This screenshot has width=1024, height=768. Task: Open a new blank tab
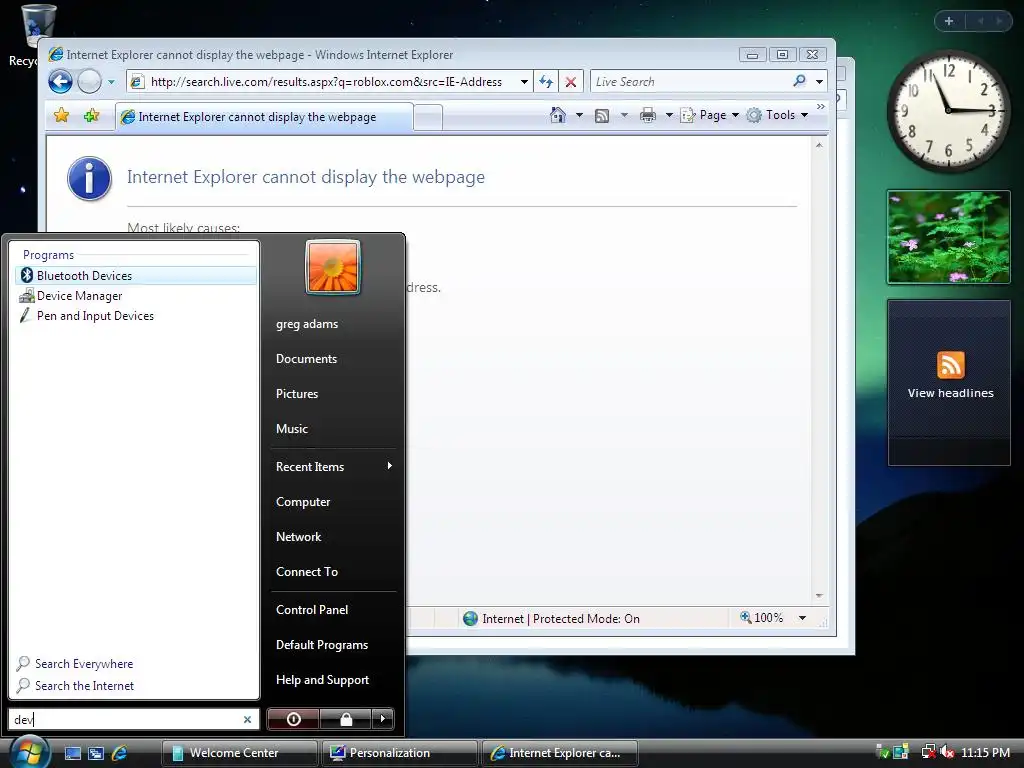coord(428,118)
